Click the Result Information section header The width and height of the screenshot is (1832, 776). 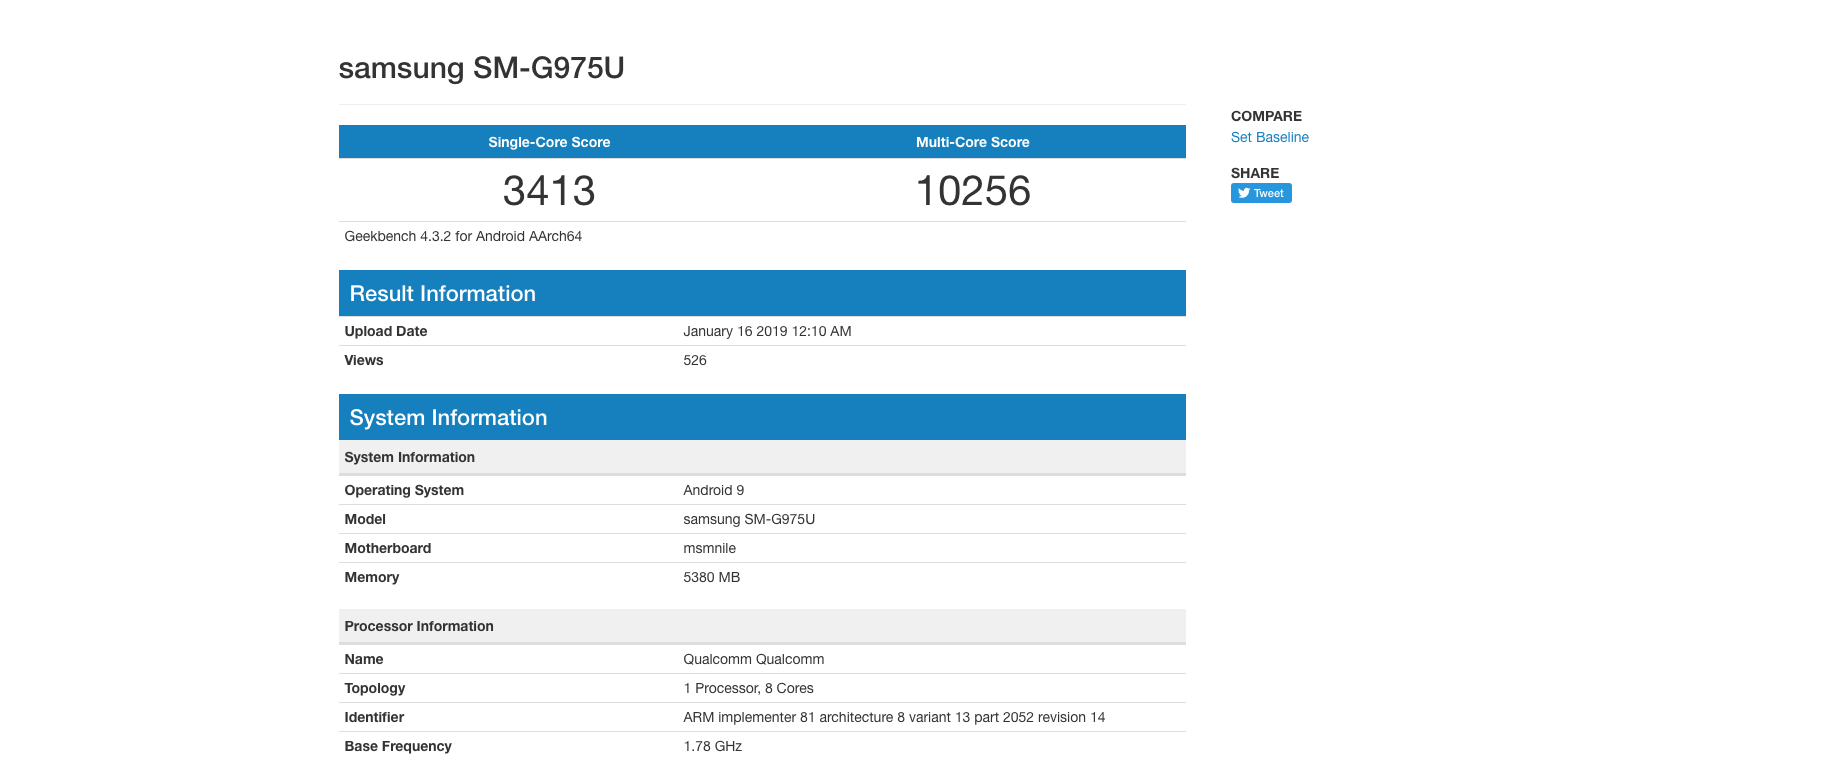442,293
